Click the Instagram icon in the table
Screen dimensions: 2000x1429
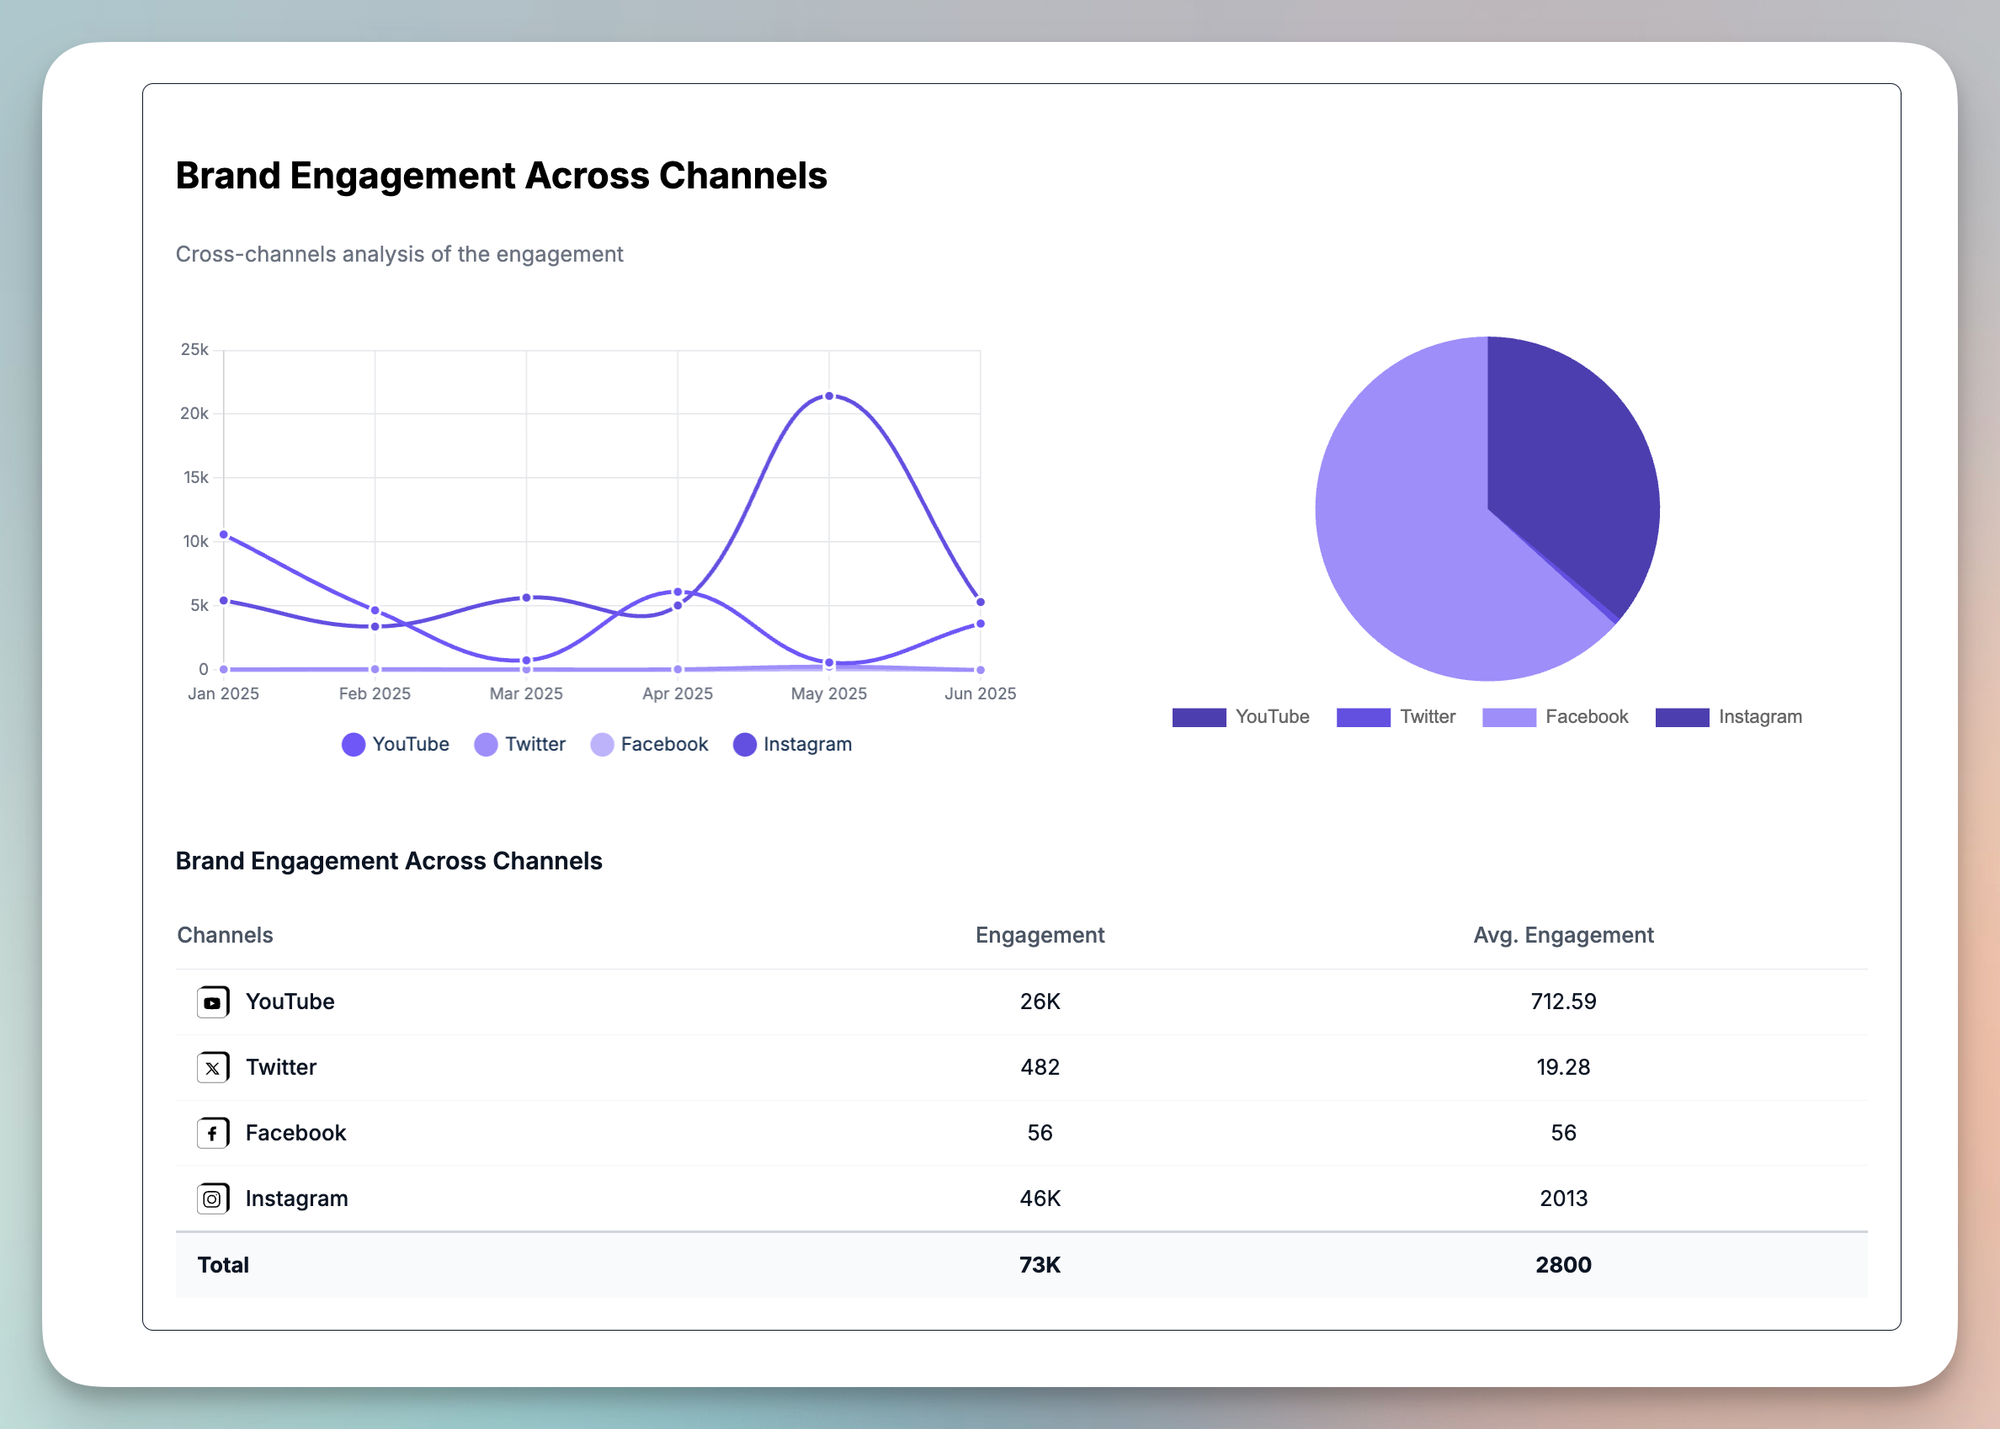(212, 1199)
